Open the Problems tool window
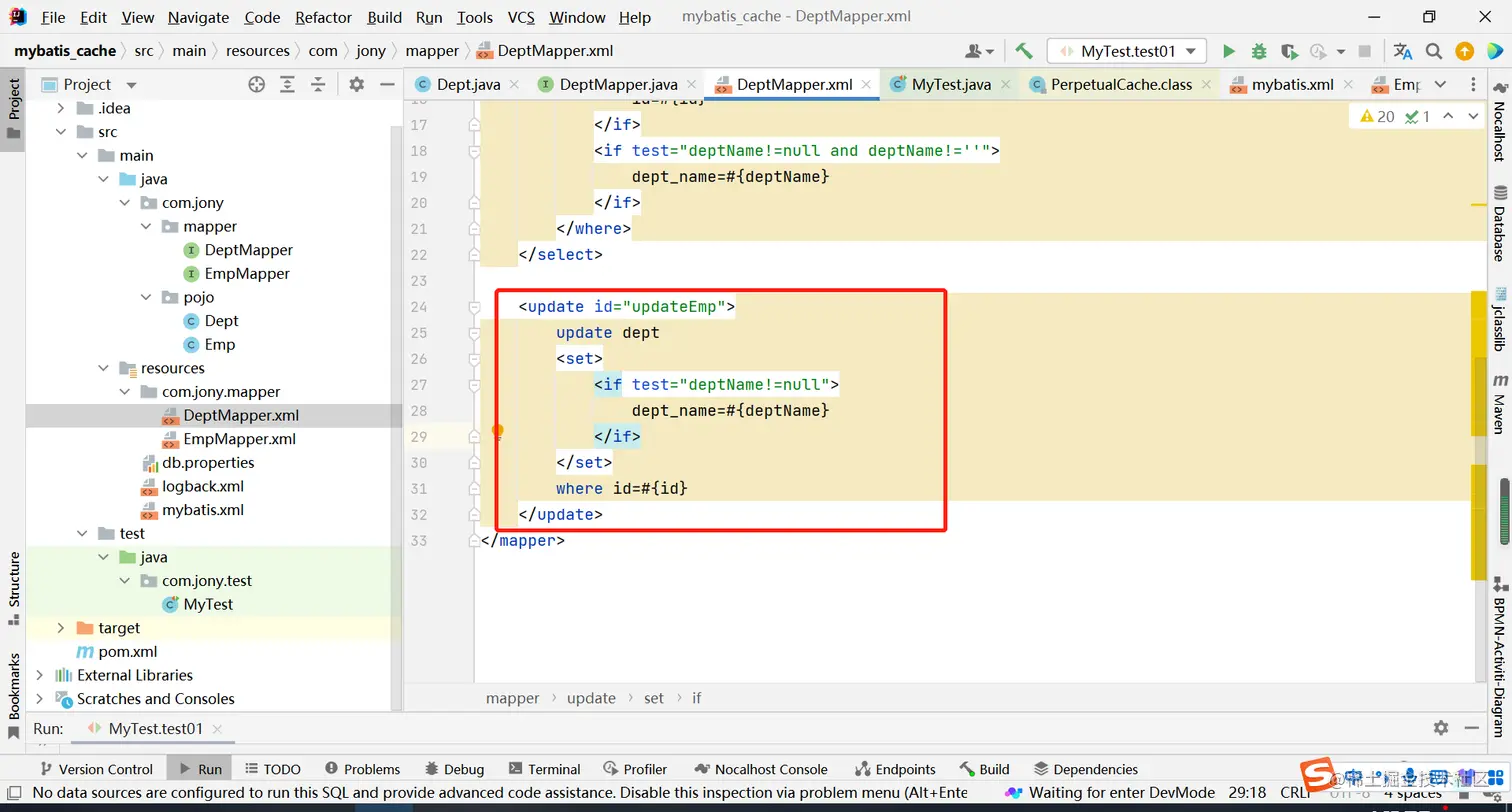 click(x=363, y=769)
